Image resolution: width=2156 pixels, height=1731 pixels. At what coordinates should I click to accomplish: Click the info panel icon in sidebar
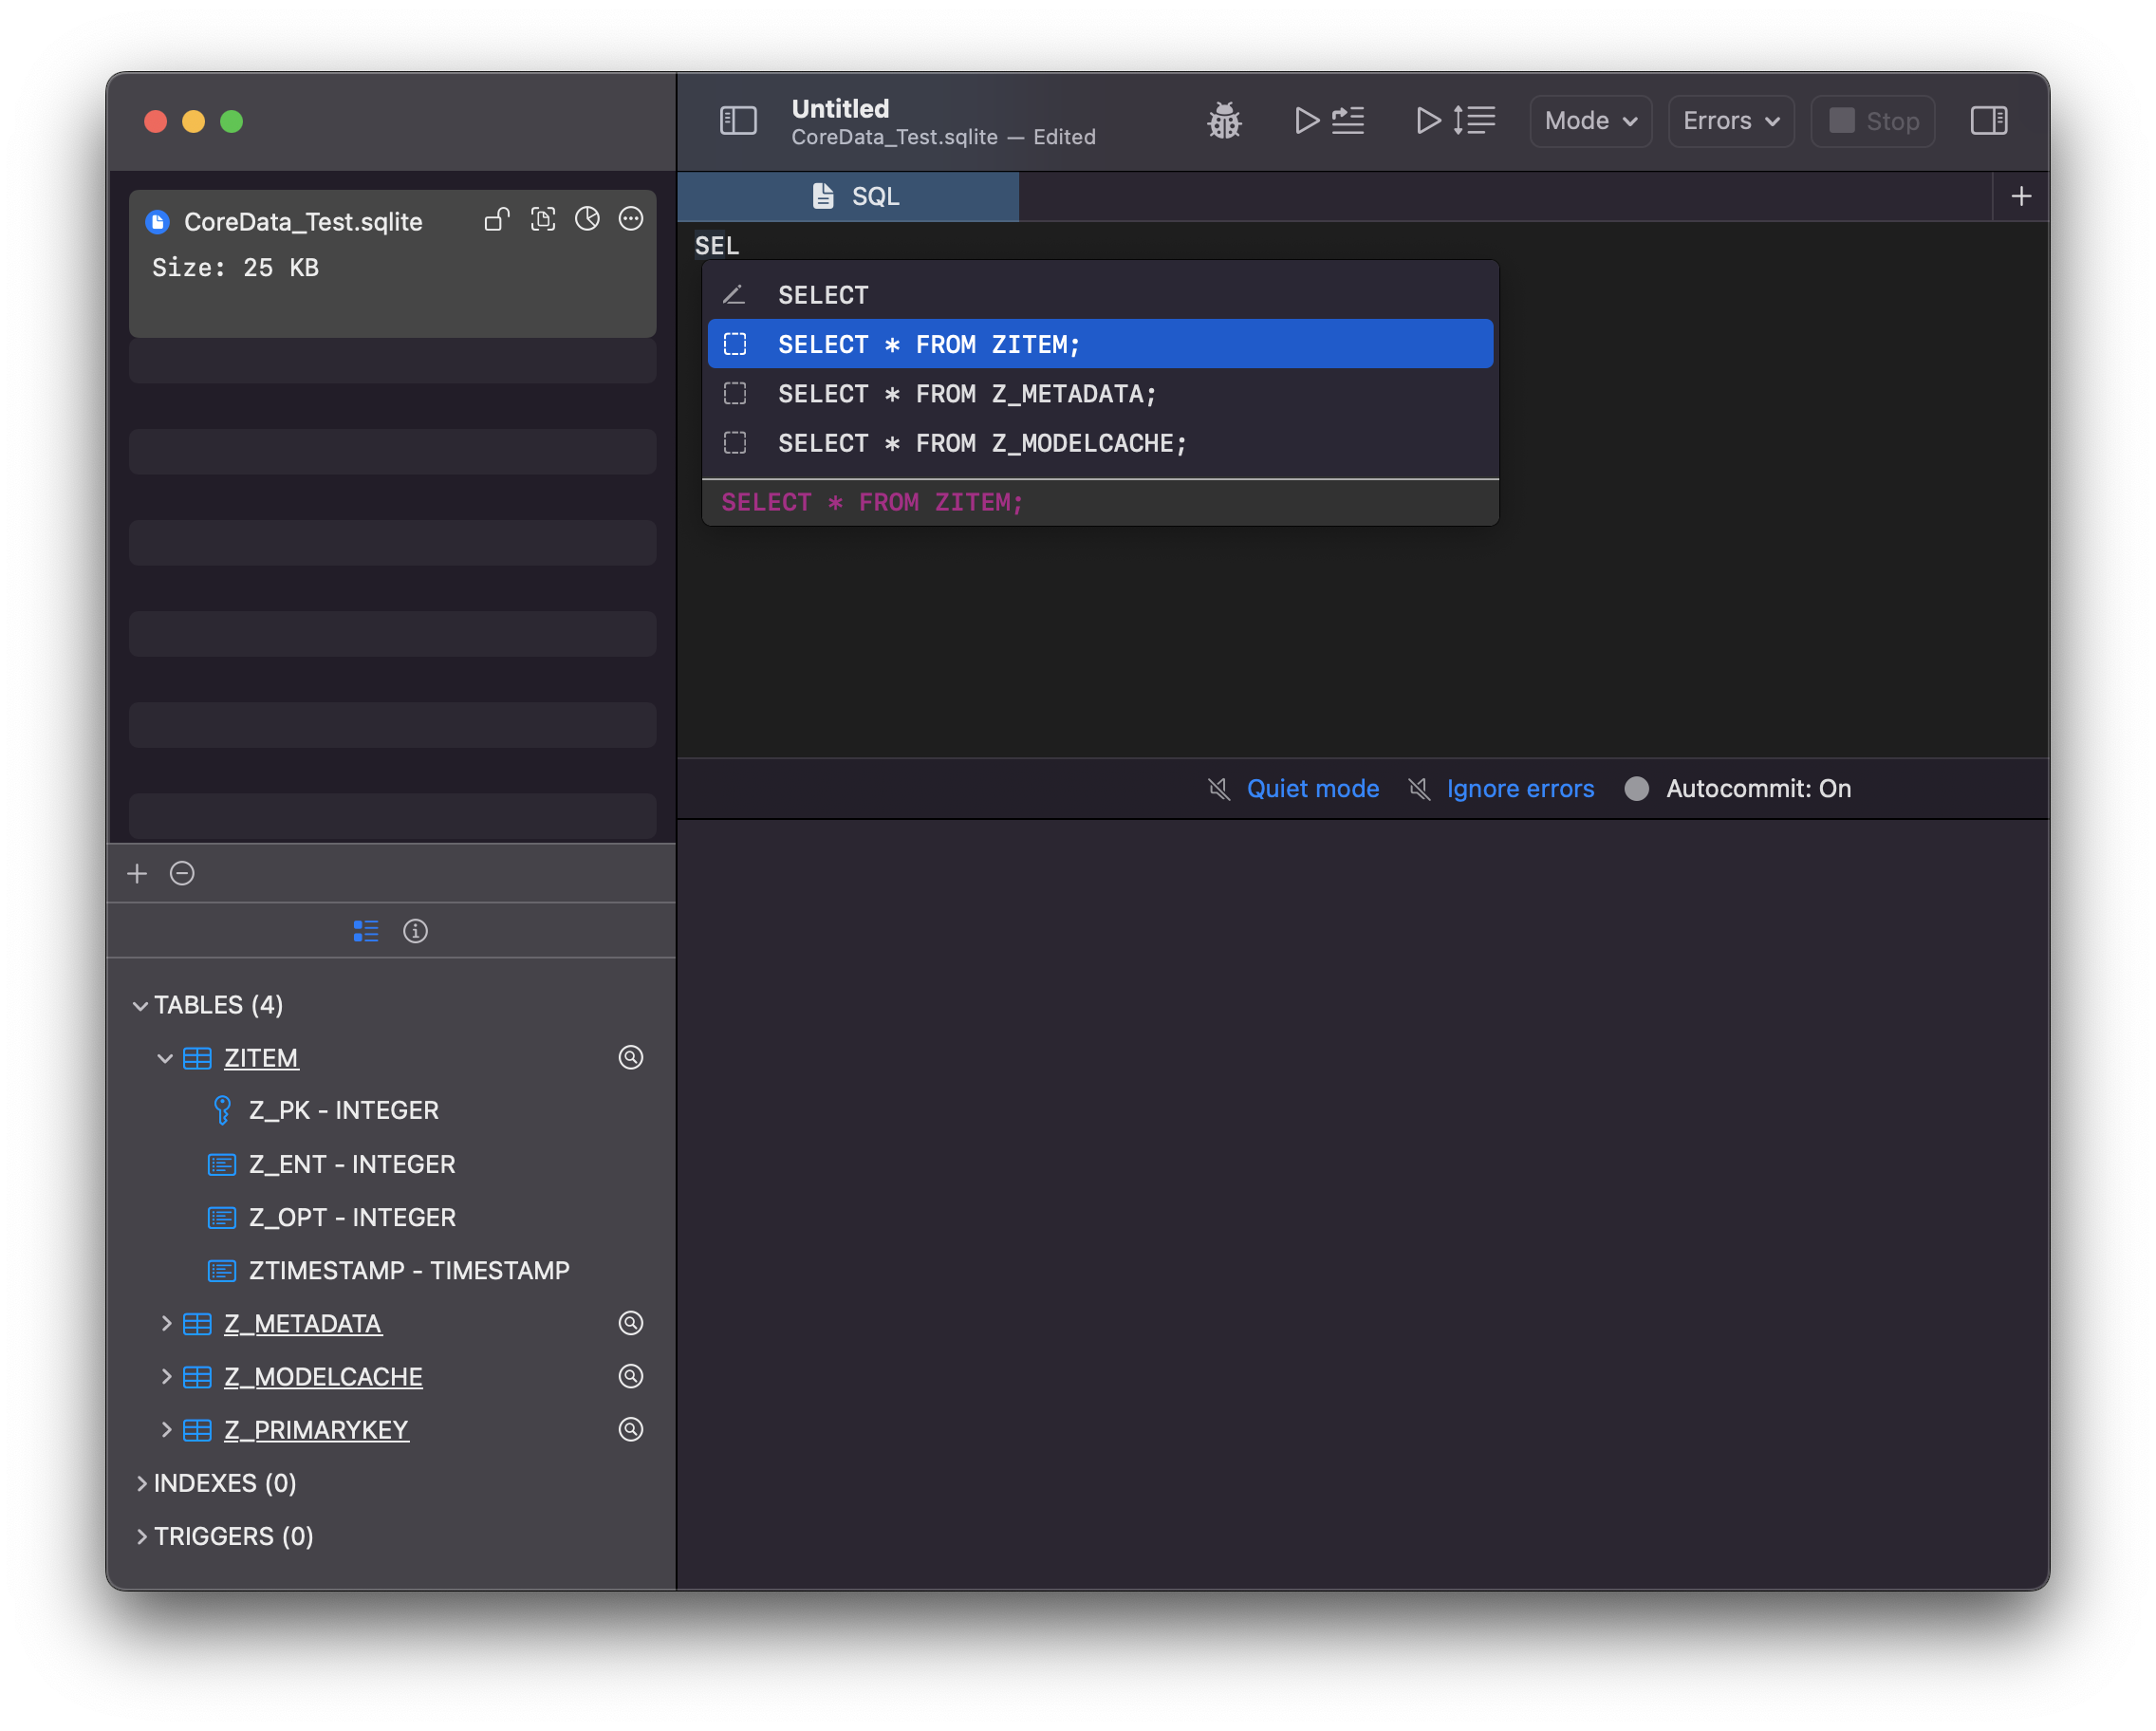pos(413,931)
